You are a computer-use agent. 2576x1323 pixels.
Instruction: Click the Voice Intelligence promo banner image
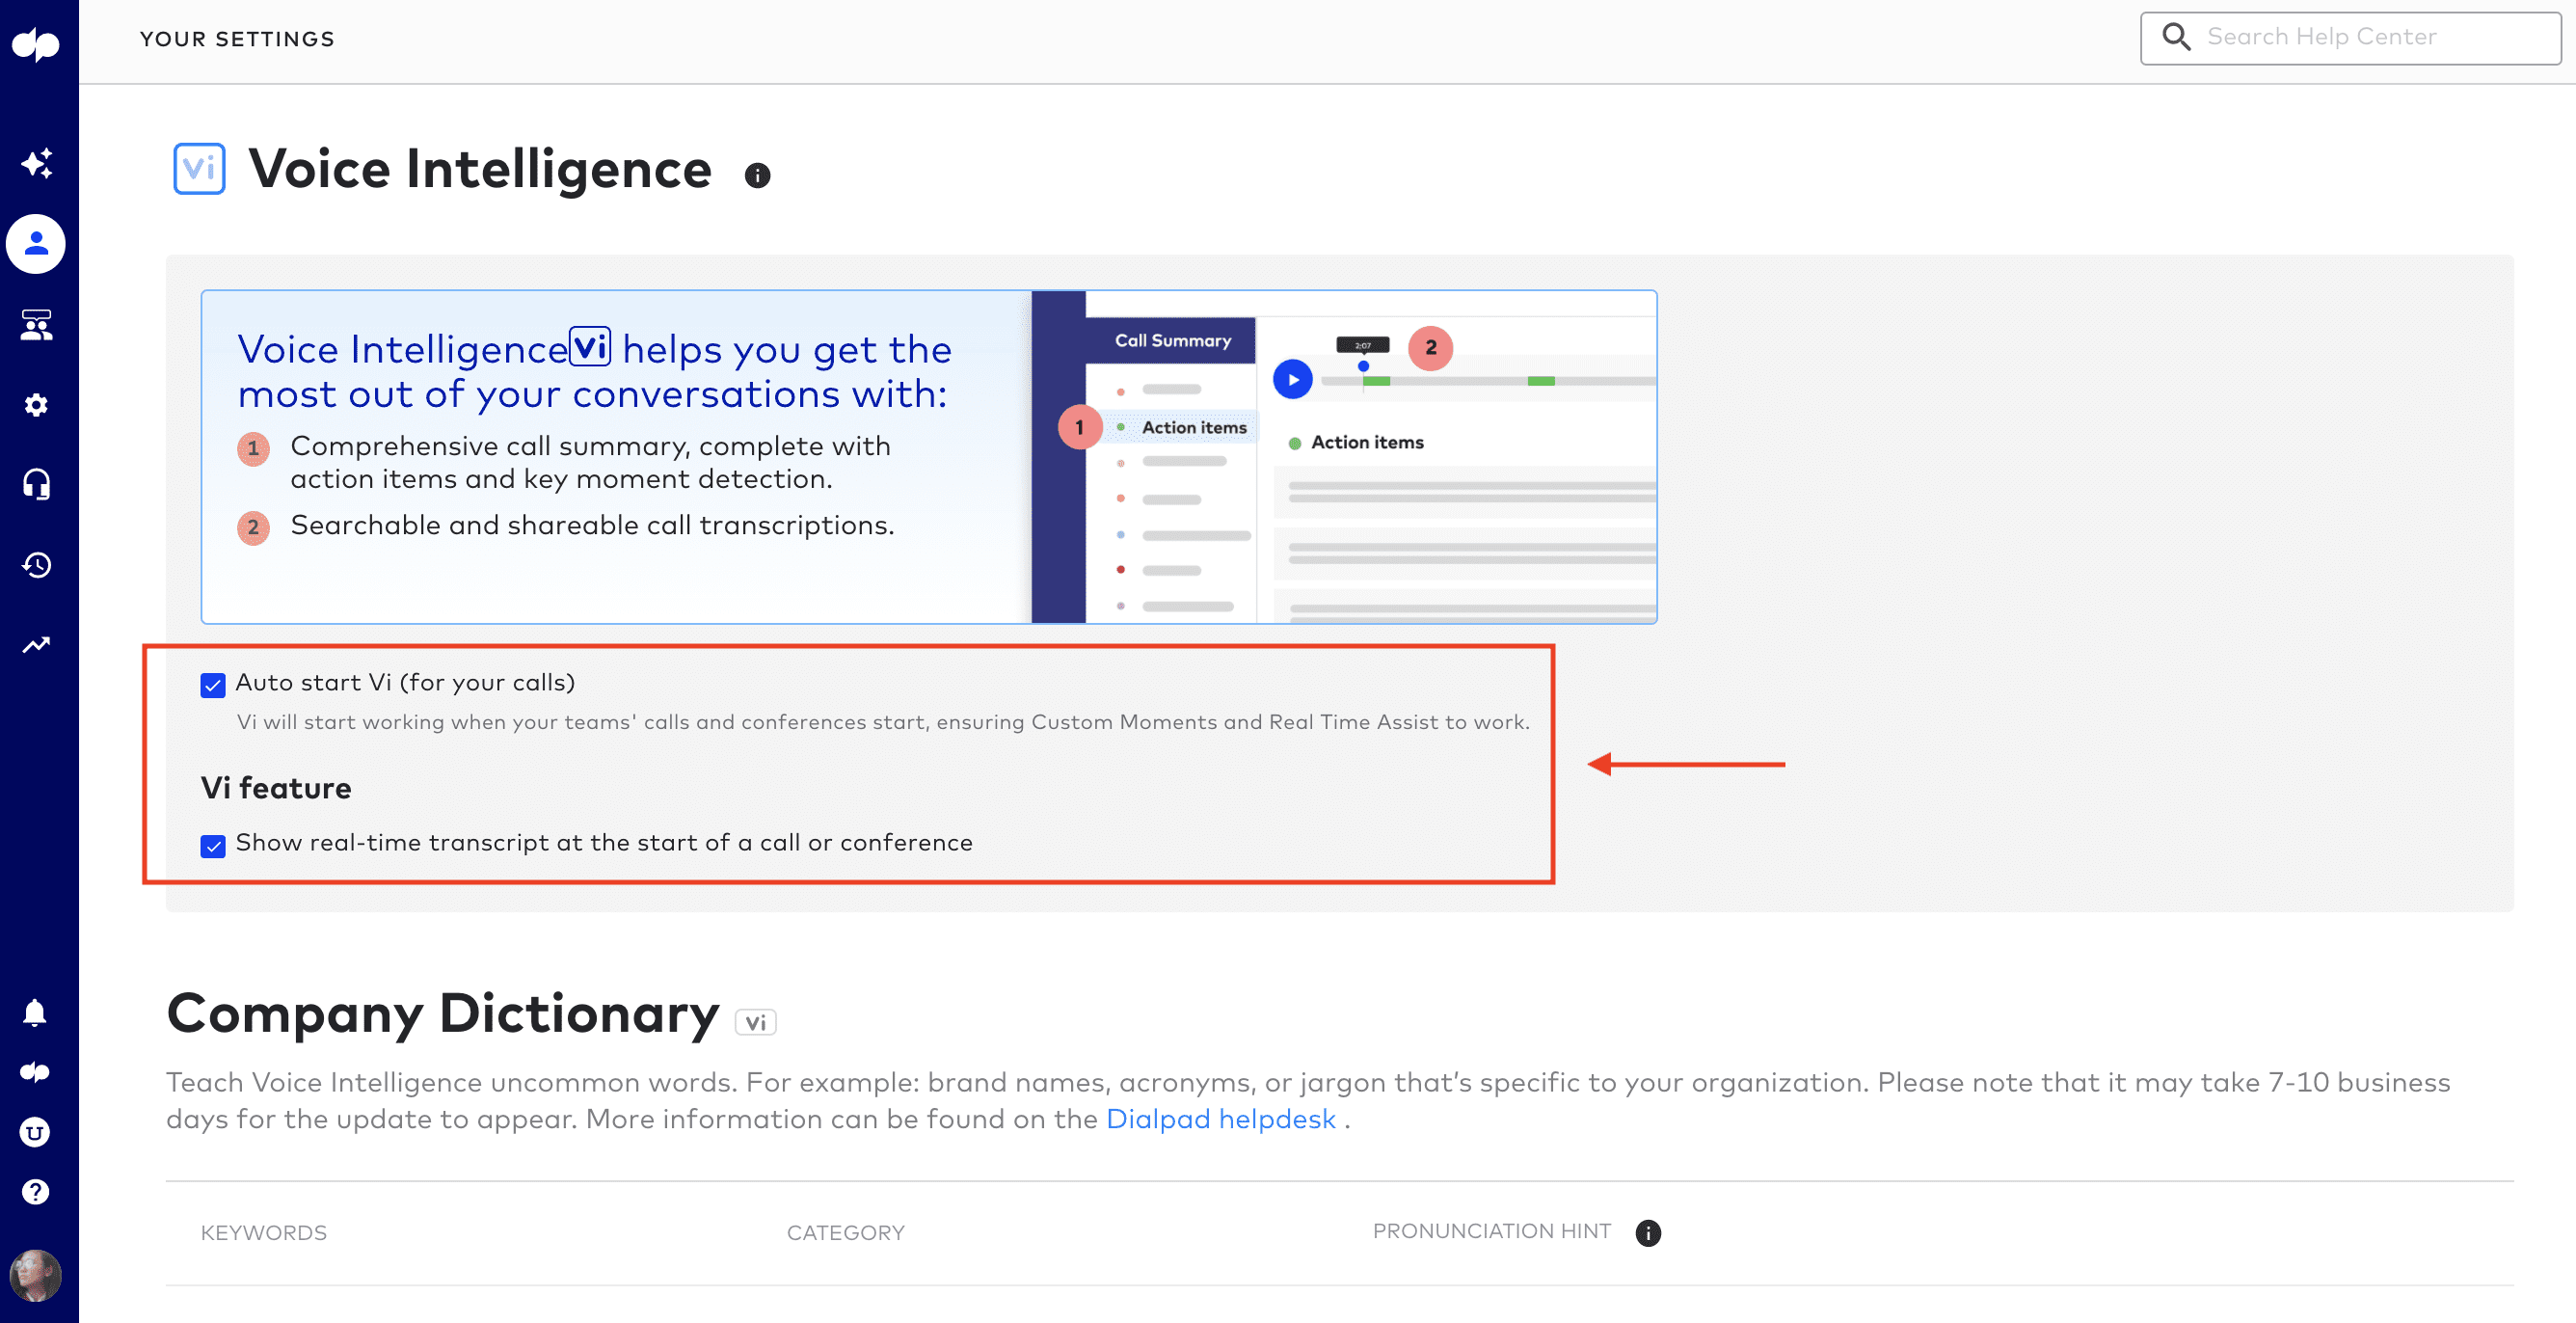pyautogui.click(x=928, y=457)
